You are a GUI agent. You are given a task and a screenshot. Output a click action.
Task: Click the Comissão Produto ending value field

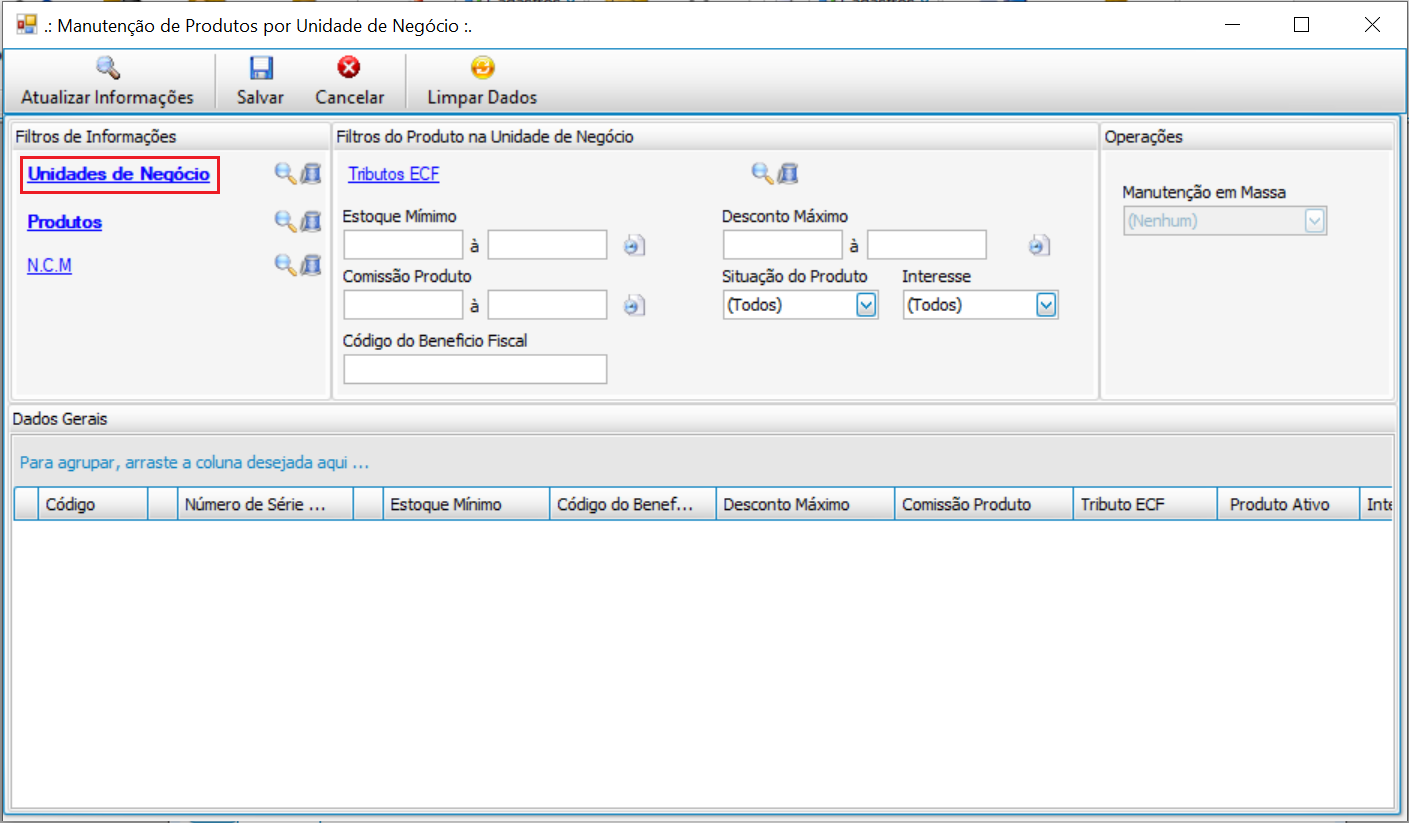[x=547, y=305]
